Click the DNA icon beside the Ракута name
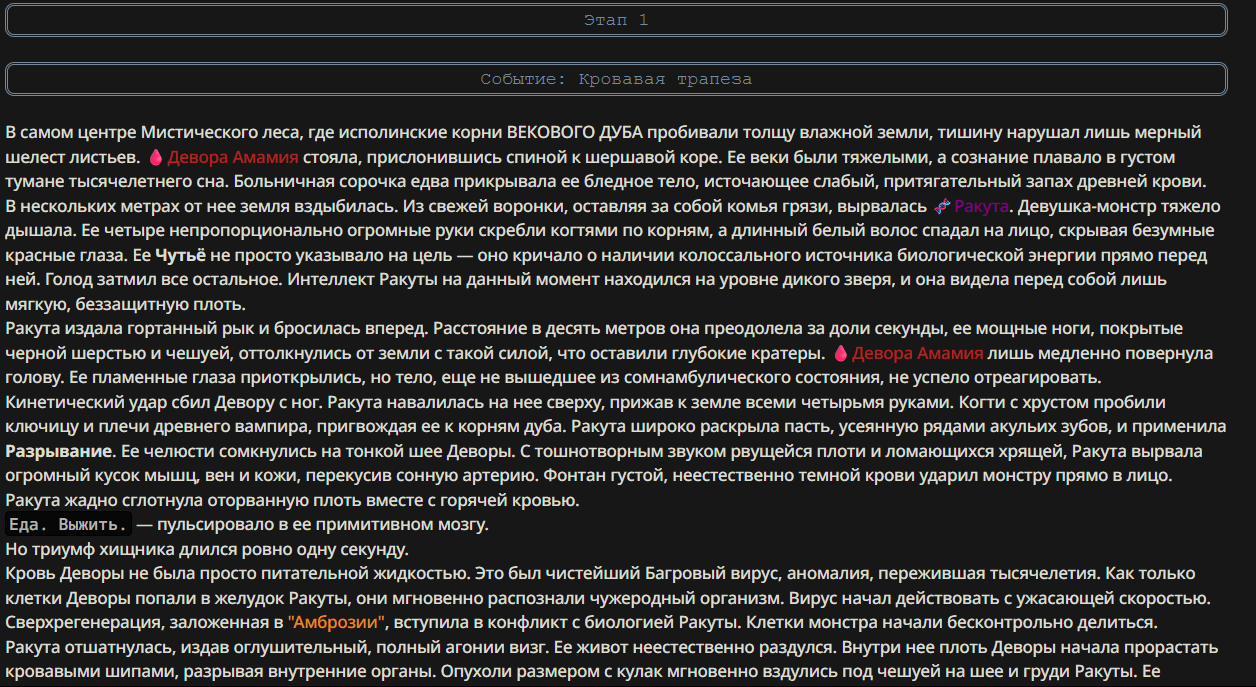The image size is (1256, 687). (941, 206)
